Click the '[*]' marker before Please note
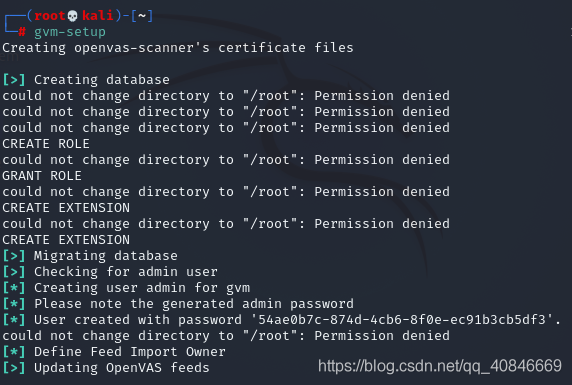The image size is (572, 385). [14, 304]
